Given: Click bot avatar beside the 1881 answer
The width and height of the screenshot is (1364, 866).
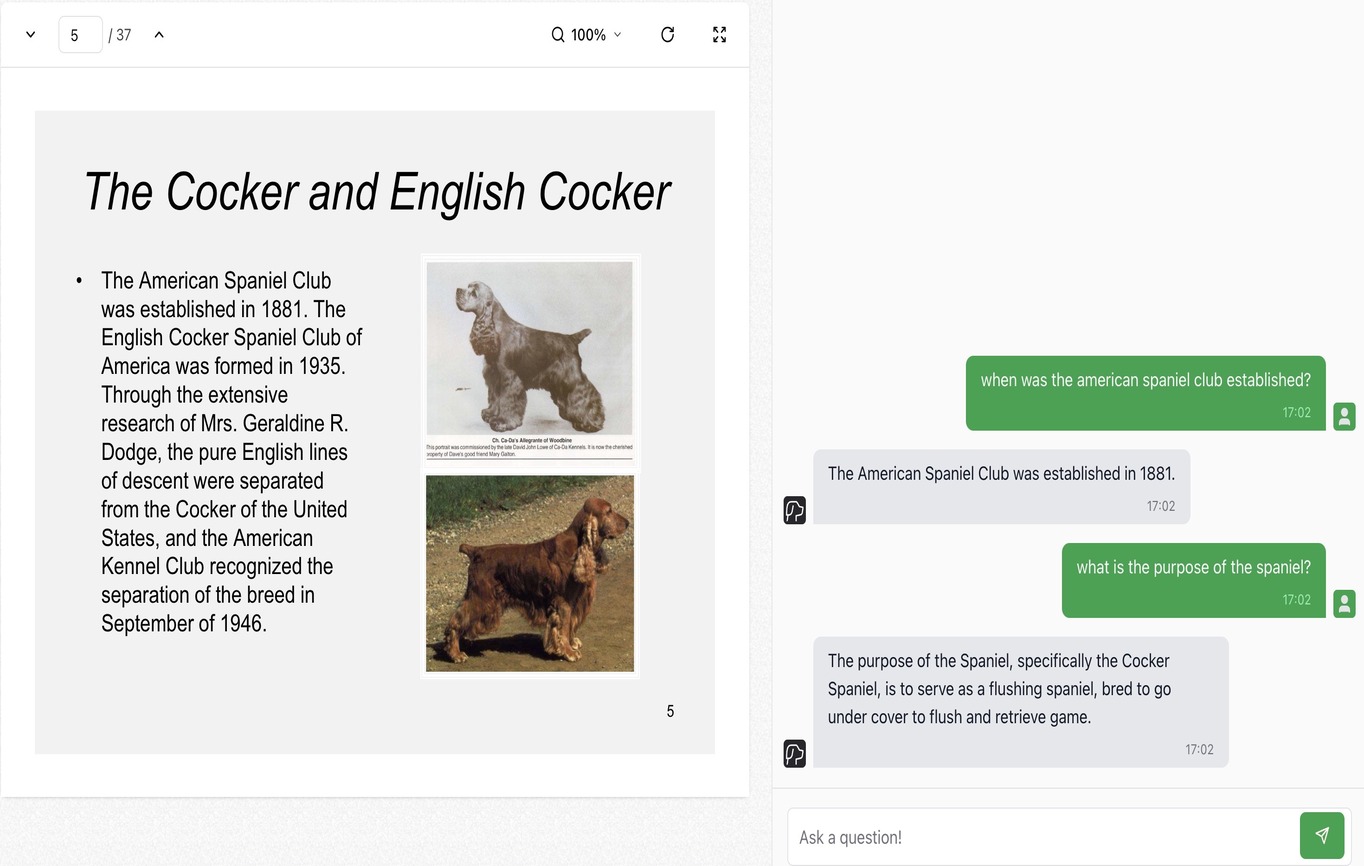Looking at the screenshot, I should pos(795,510).
